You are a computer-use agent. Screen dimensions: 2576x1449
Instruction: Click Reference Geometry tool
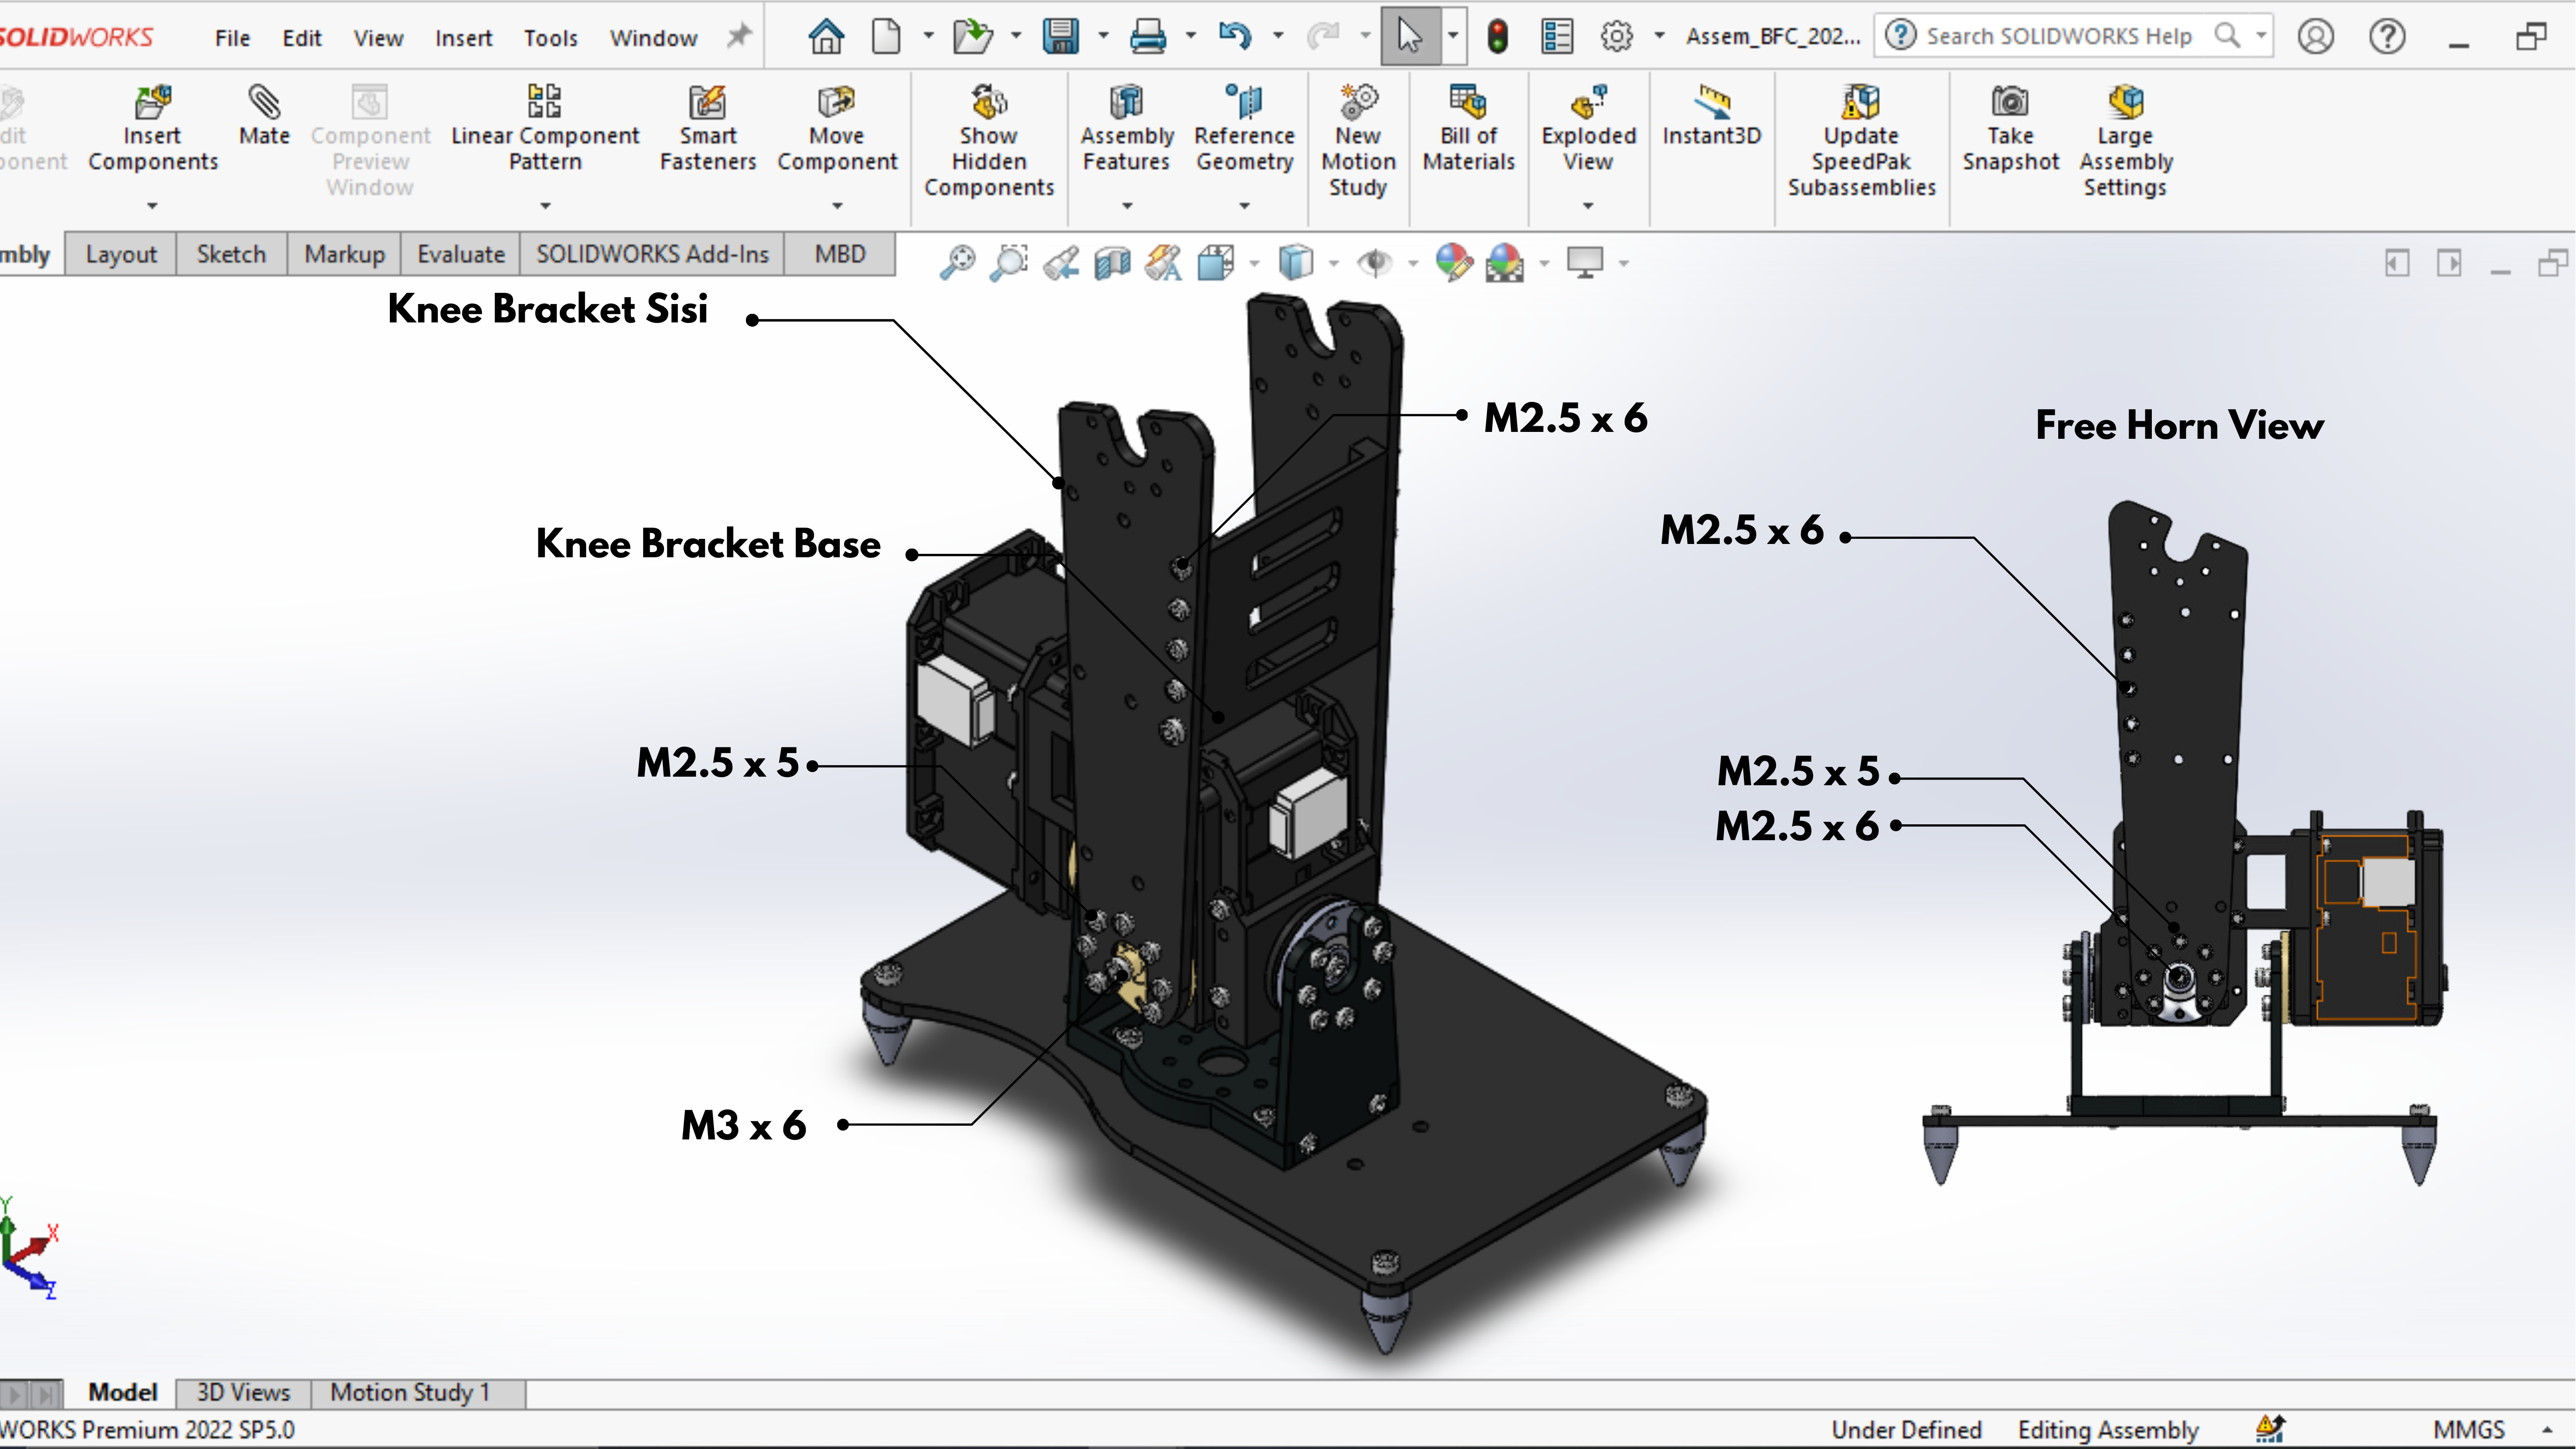click(1244, 129)
